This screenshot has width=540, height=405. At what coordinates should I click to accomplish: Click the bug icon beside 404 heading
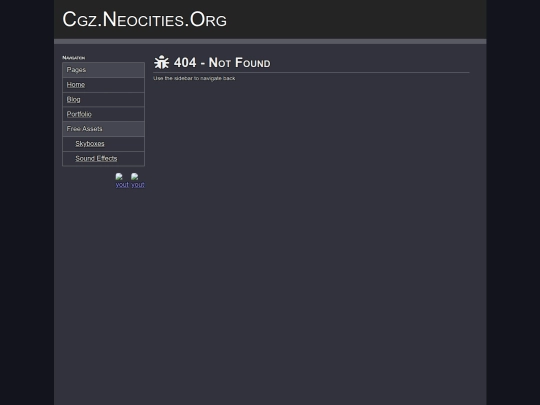click(x=161, y=62)
